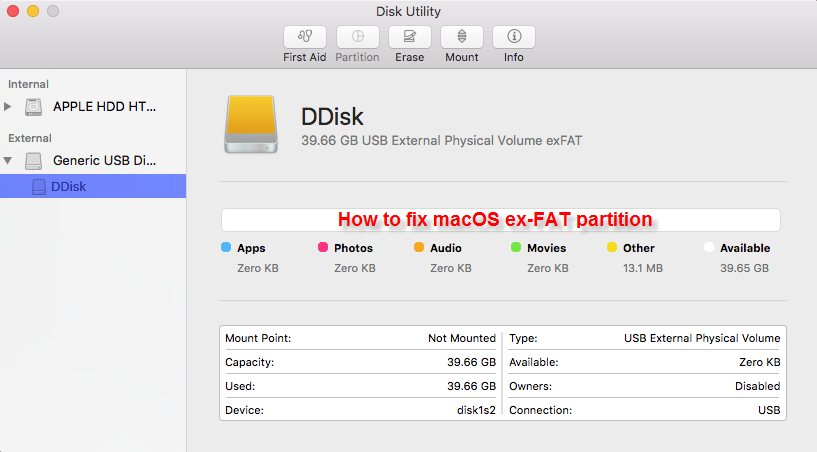This screenshot has height=452, width=817.
Task: Select the DDisk volume row
Action: tap(93, 186)
